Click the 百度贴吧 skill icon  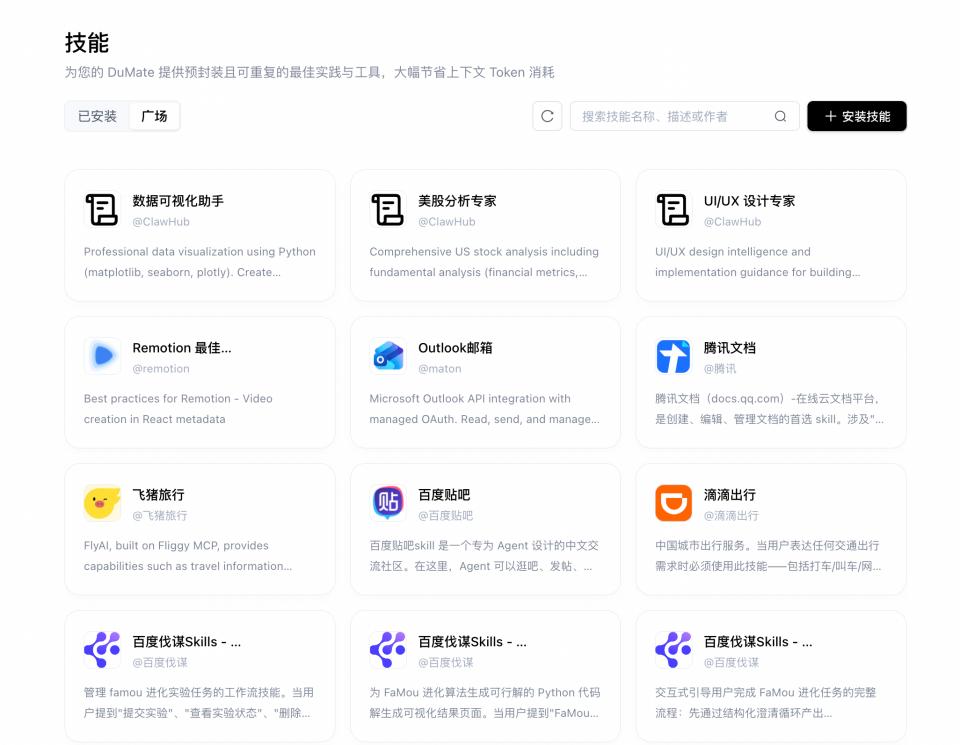[388, 503]
